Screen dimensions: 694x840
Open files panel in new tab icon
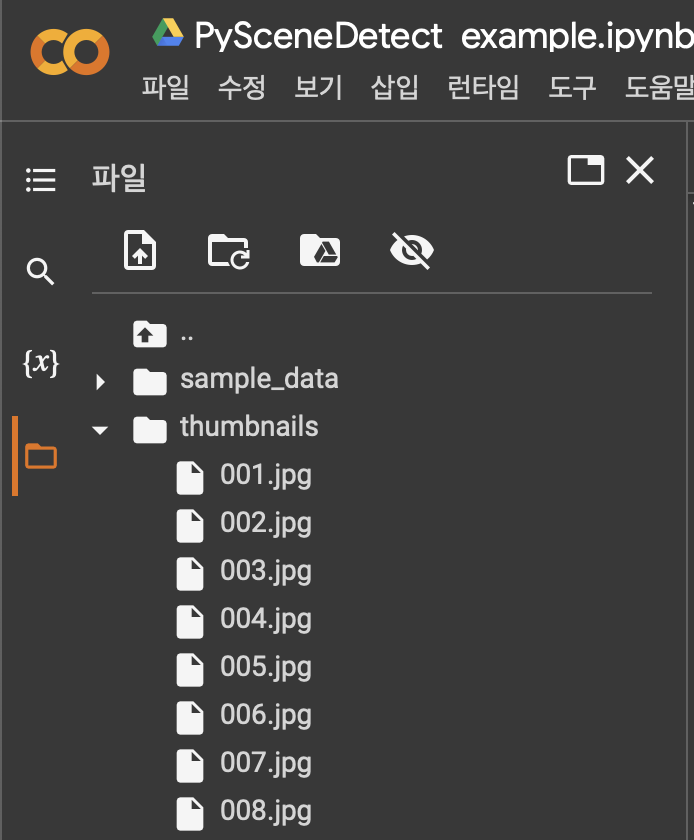(x=586, y=170)
